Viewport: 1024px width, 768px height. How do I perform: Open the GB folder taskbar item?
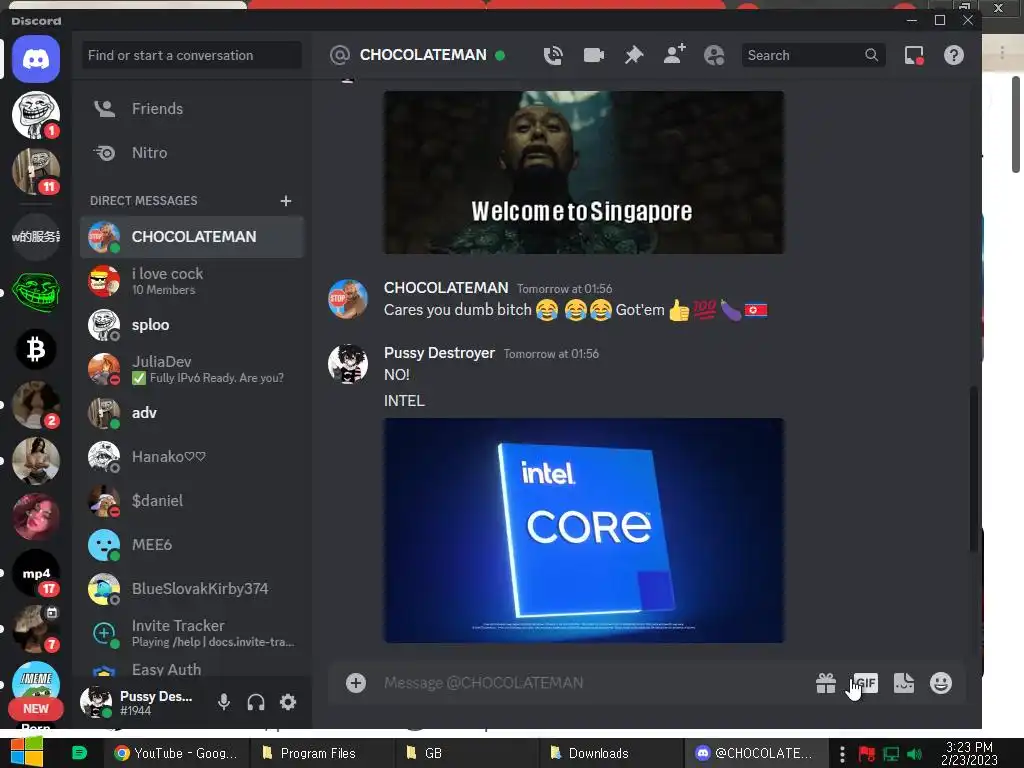click(466, 753)
